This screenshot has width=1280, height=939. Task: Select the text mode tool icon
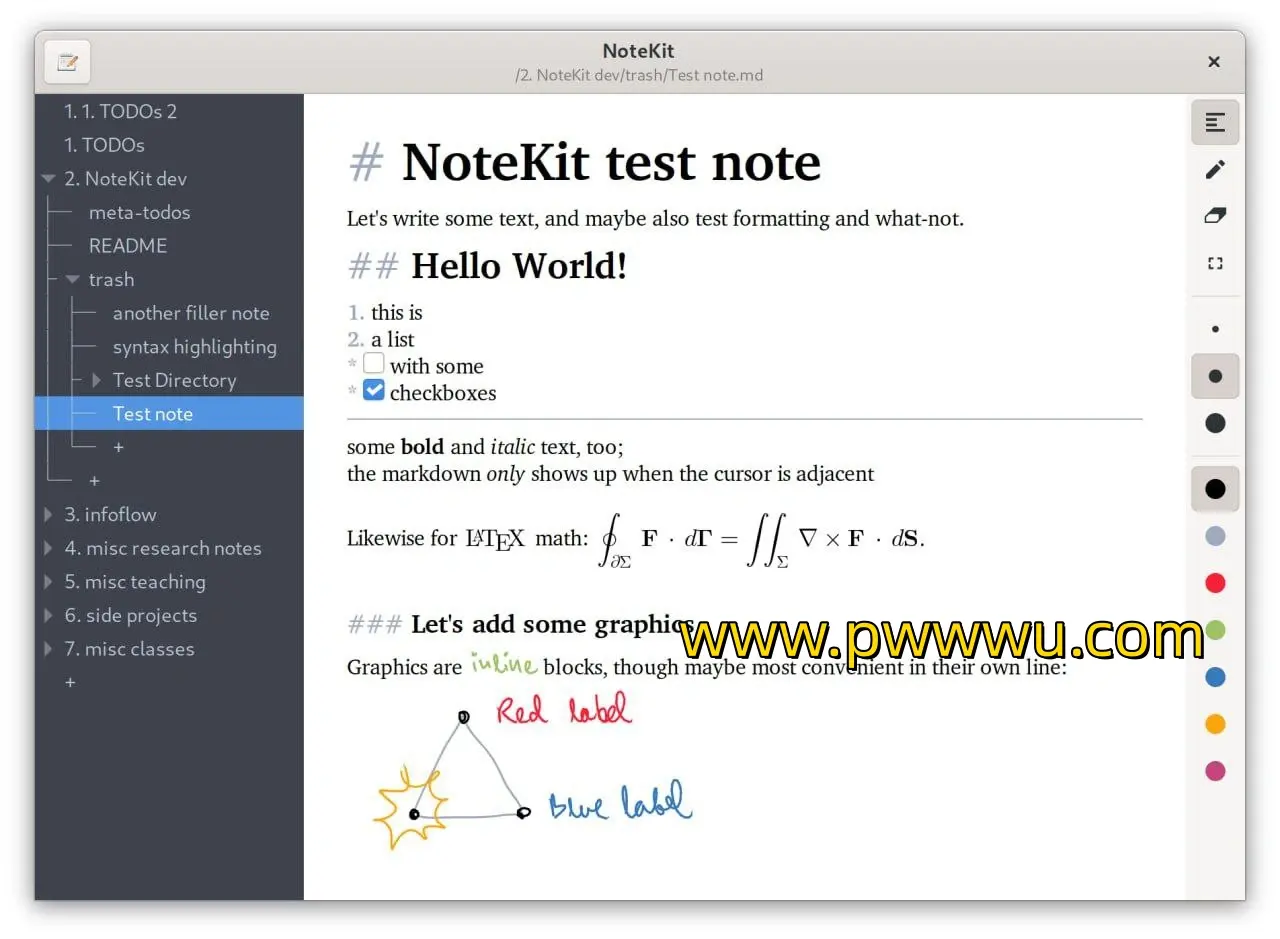[x=1215, y=122]
